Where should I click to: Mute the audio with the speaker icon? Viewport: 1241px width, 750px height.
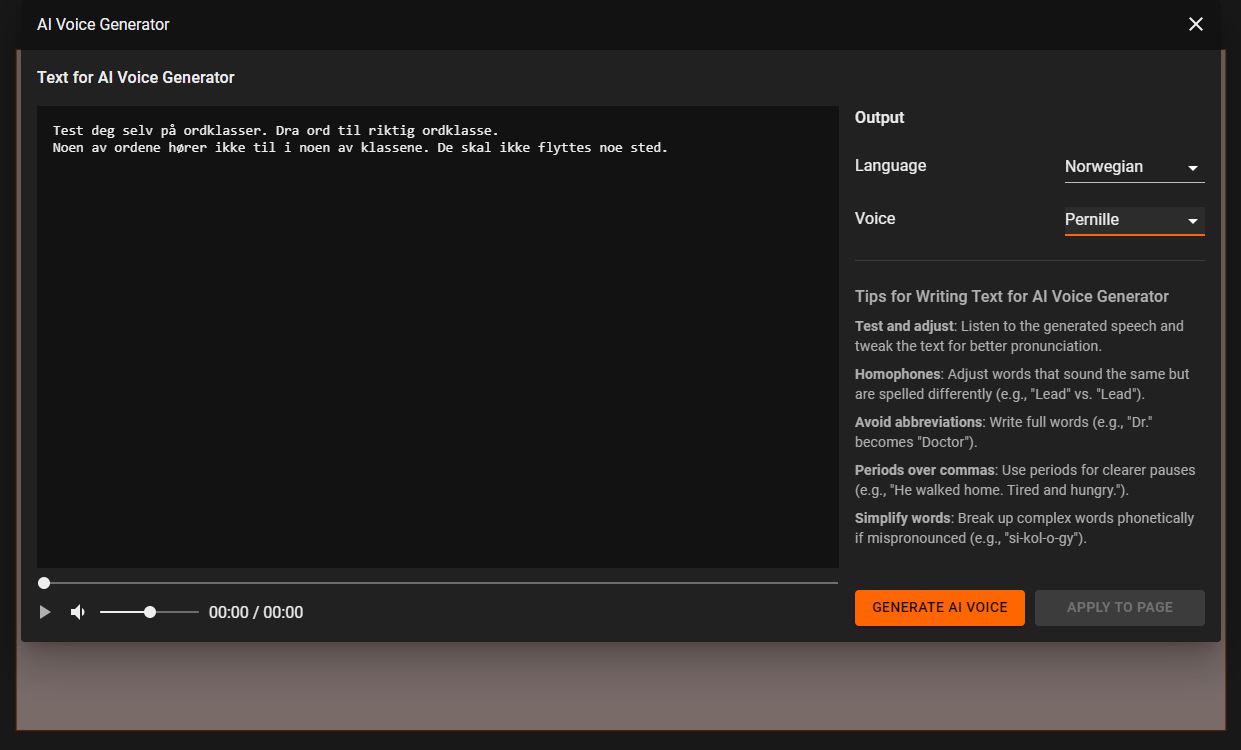pyautogui.click(x=78, y=612)
